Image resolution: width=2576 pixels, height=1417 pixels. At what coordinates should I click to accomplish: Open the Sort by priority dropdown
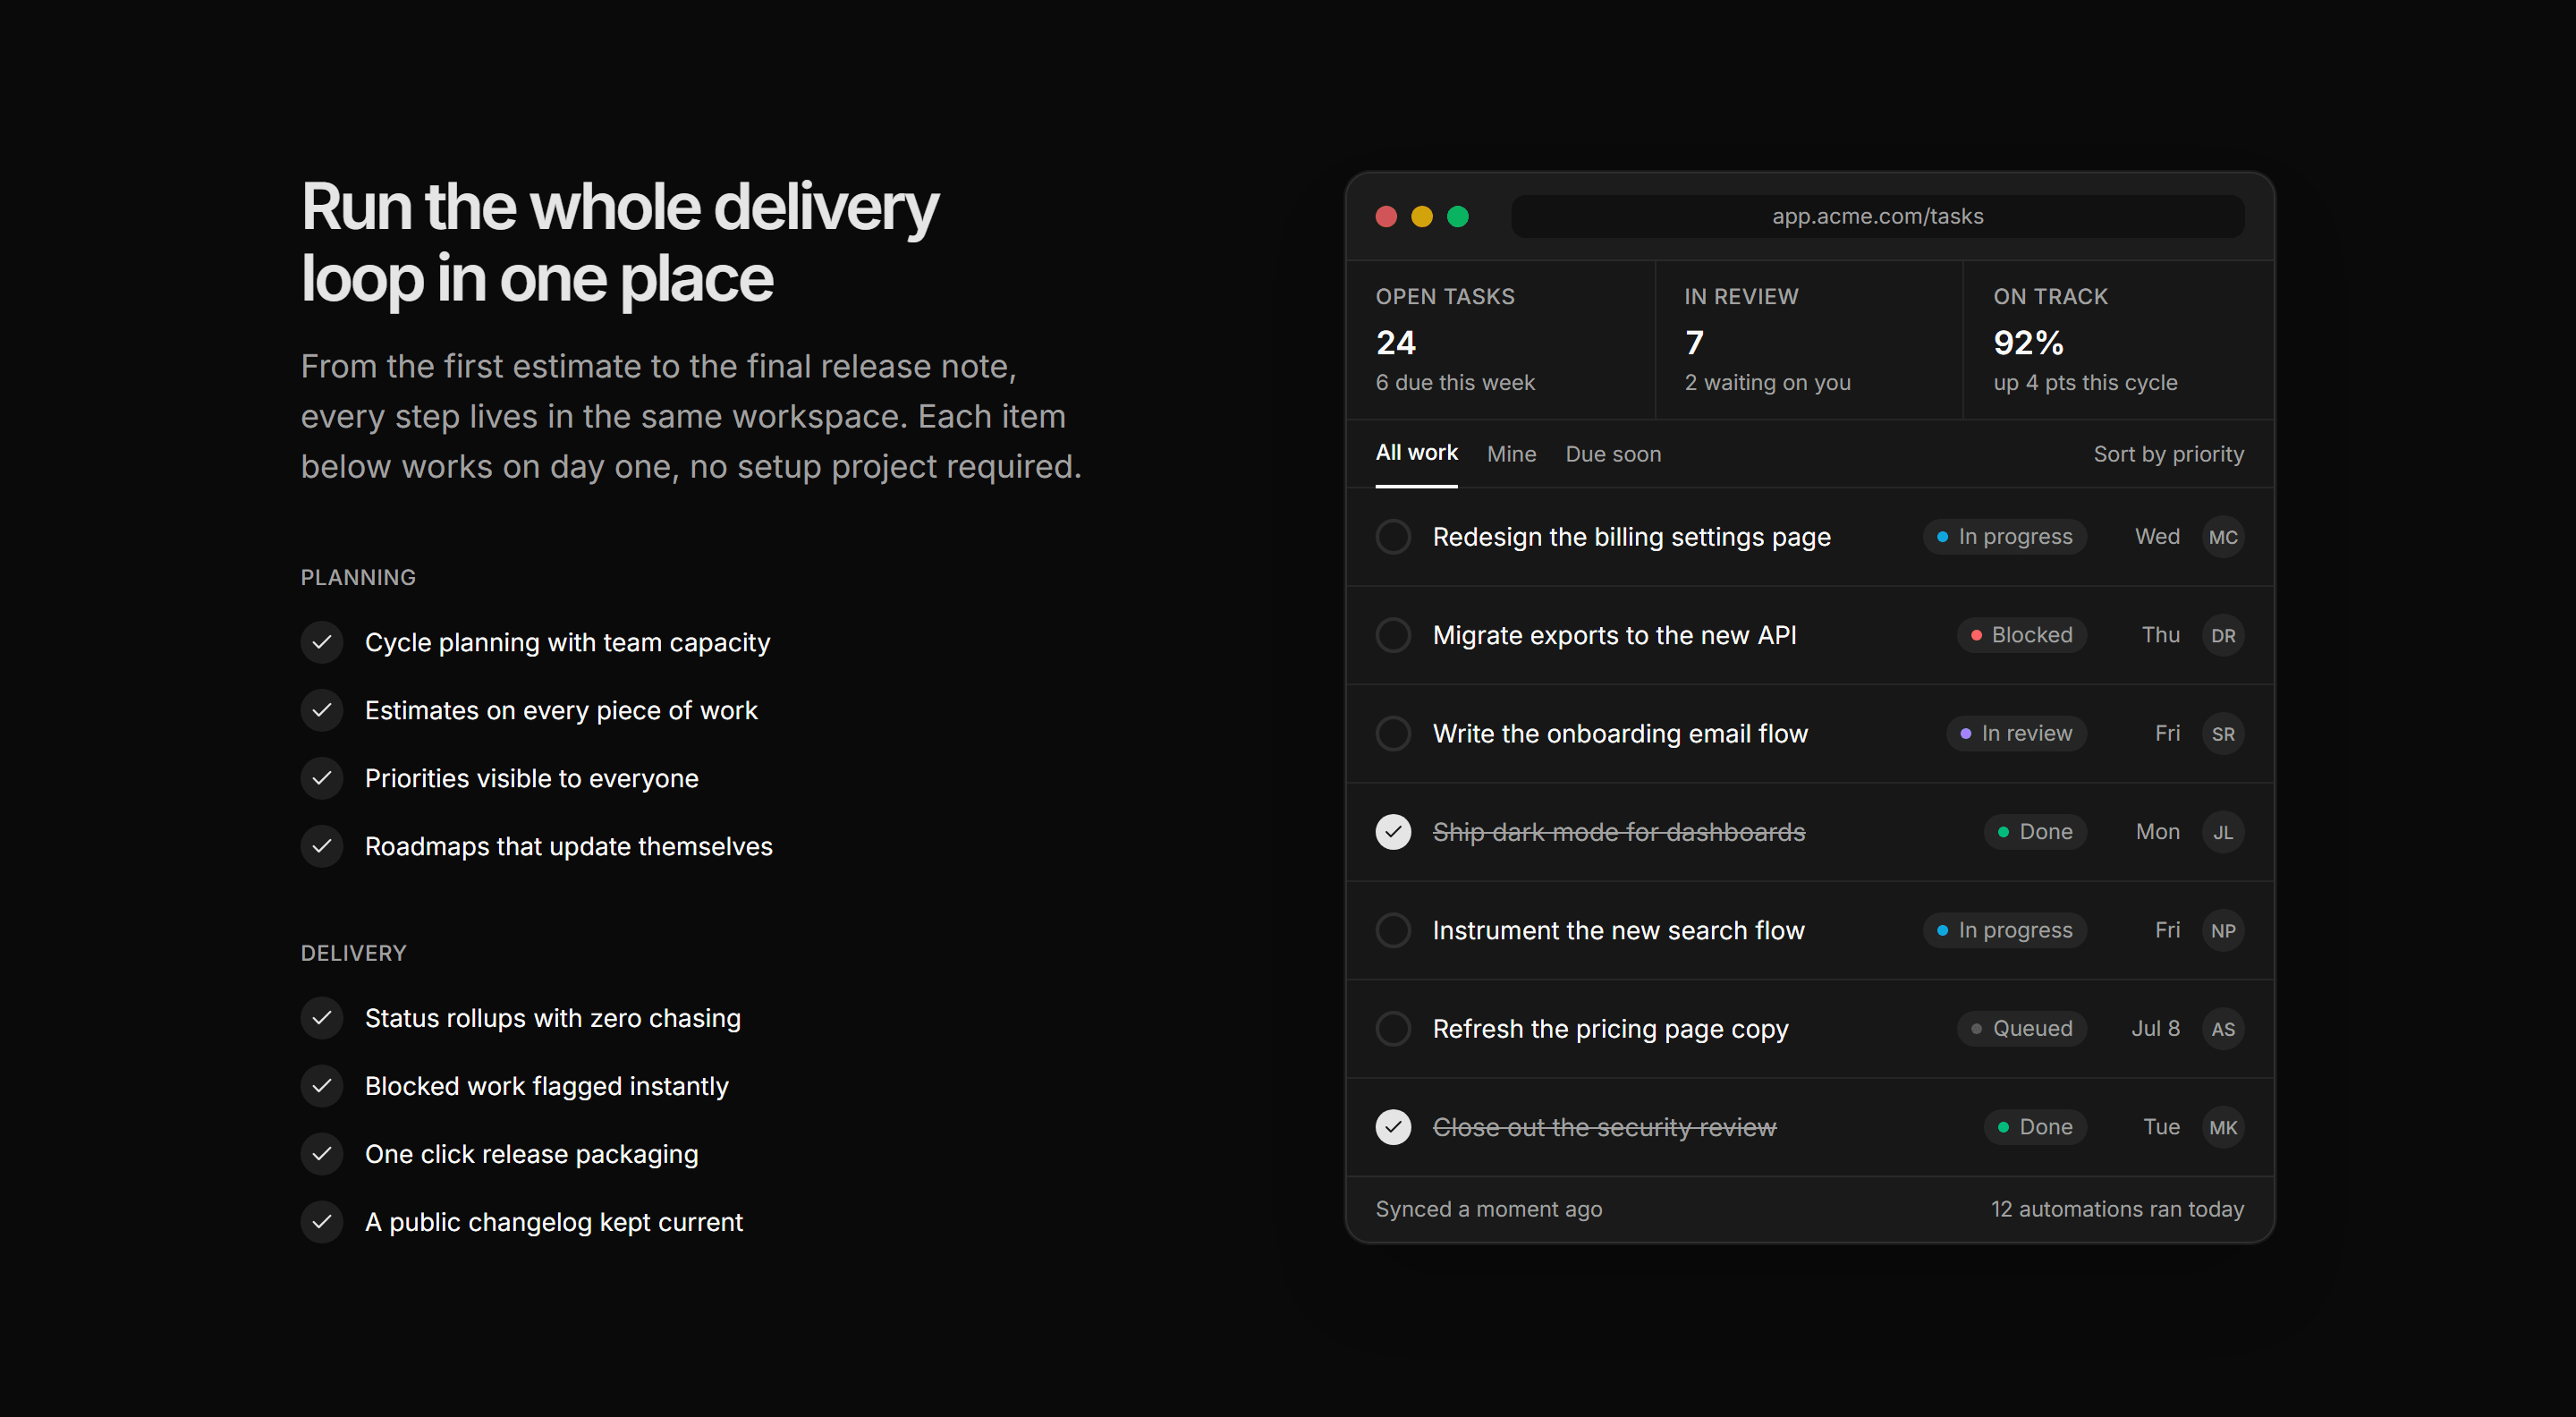2168,454
